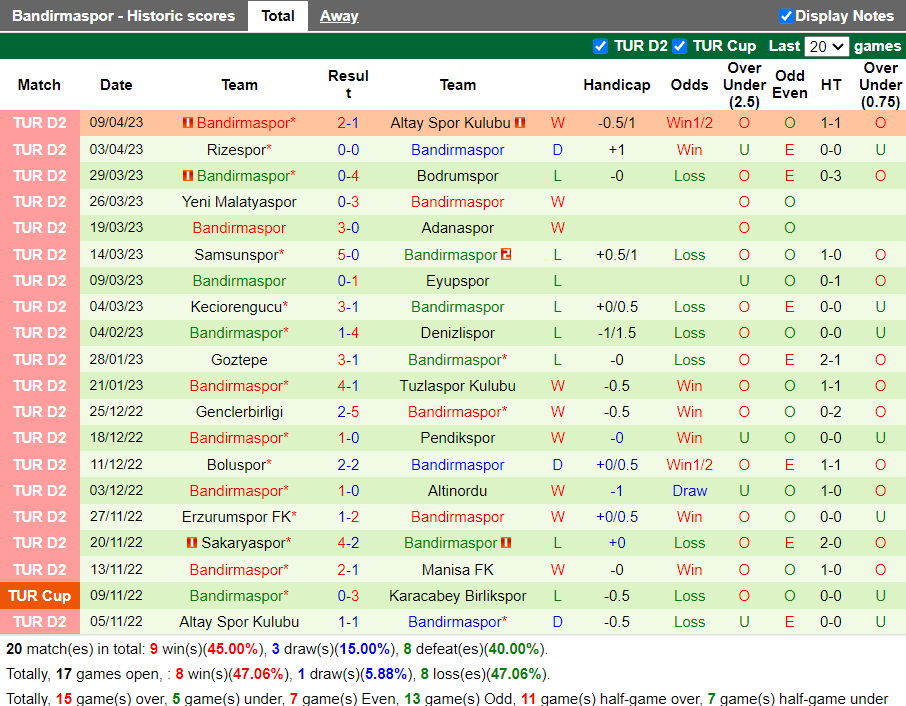The width and height of the screenshot is (906, 706).
Task: Open the Last games count dropdown
Action: [827, 46]
